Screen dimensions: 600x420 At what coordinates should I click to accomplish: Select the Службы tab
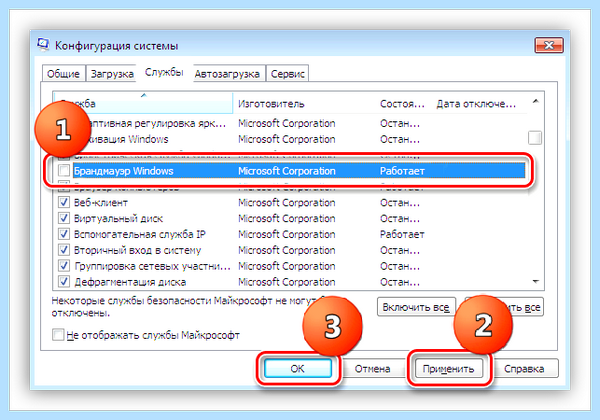click(x=164, y=72)
